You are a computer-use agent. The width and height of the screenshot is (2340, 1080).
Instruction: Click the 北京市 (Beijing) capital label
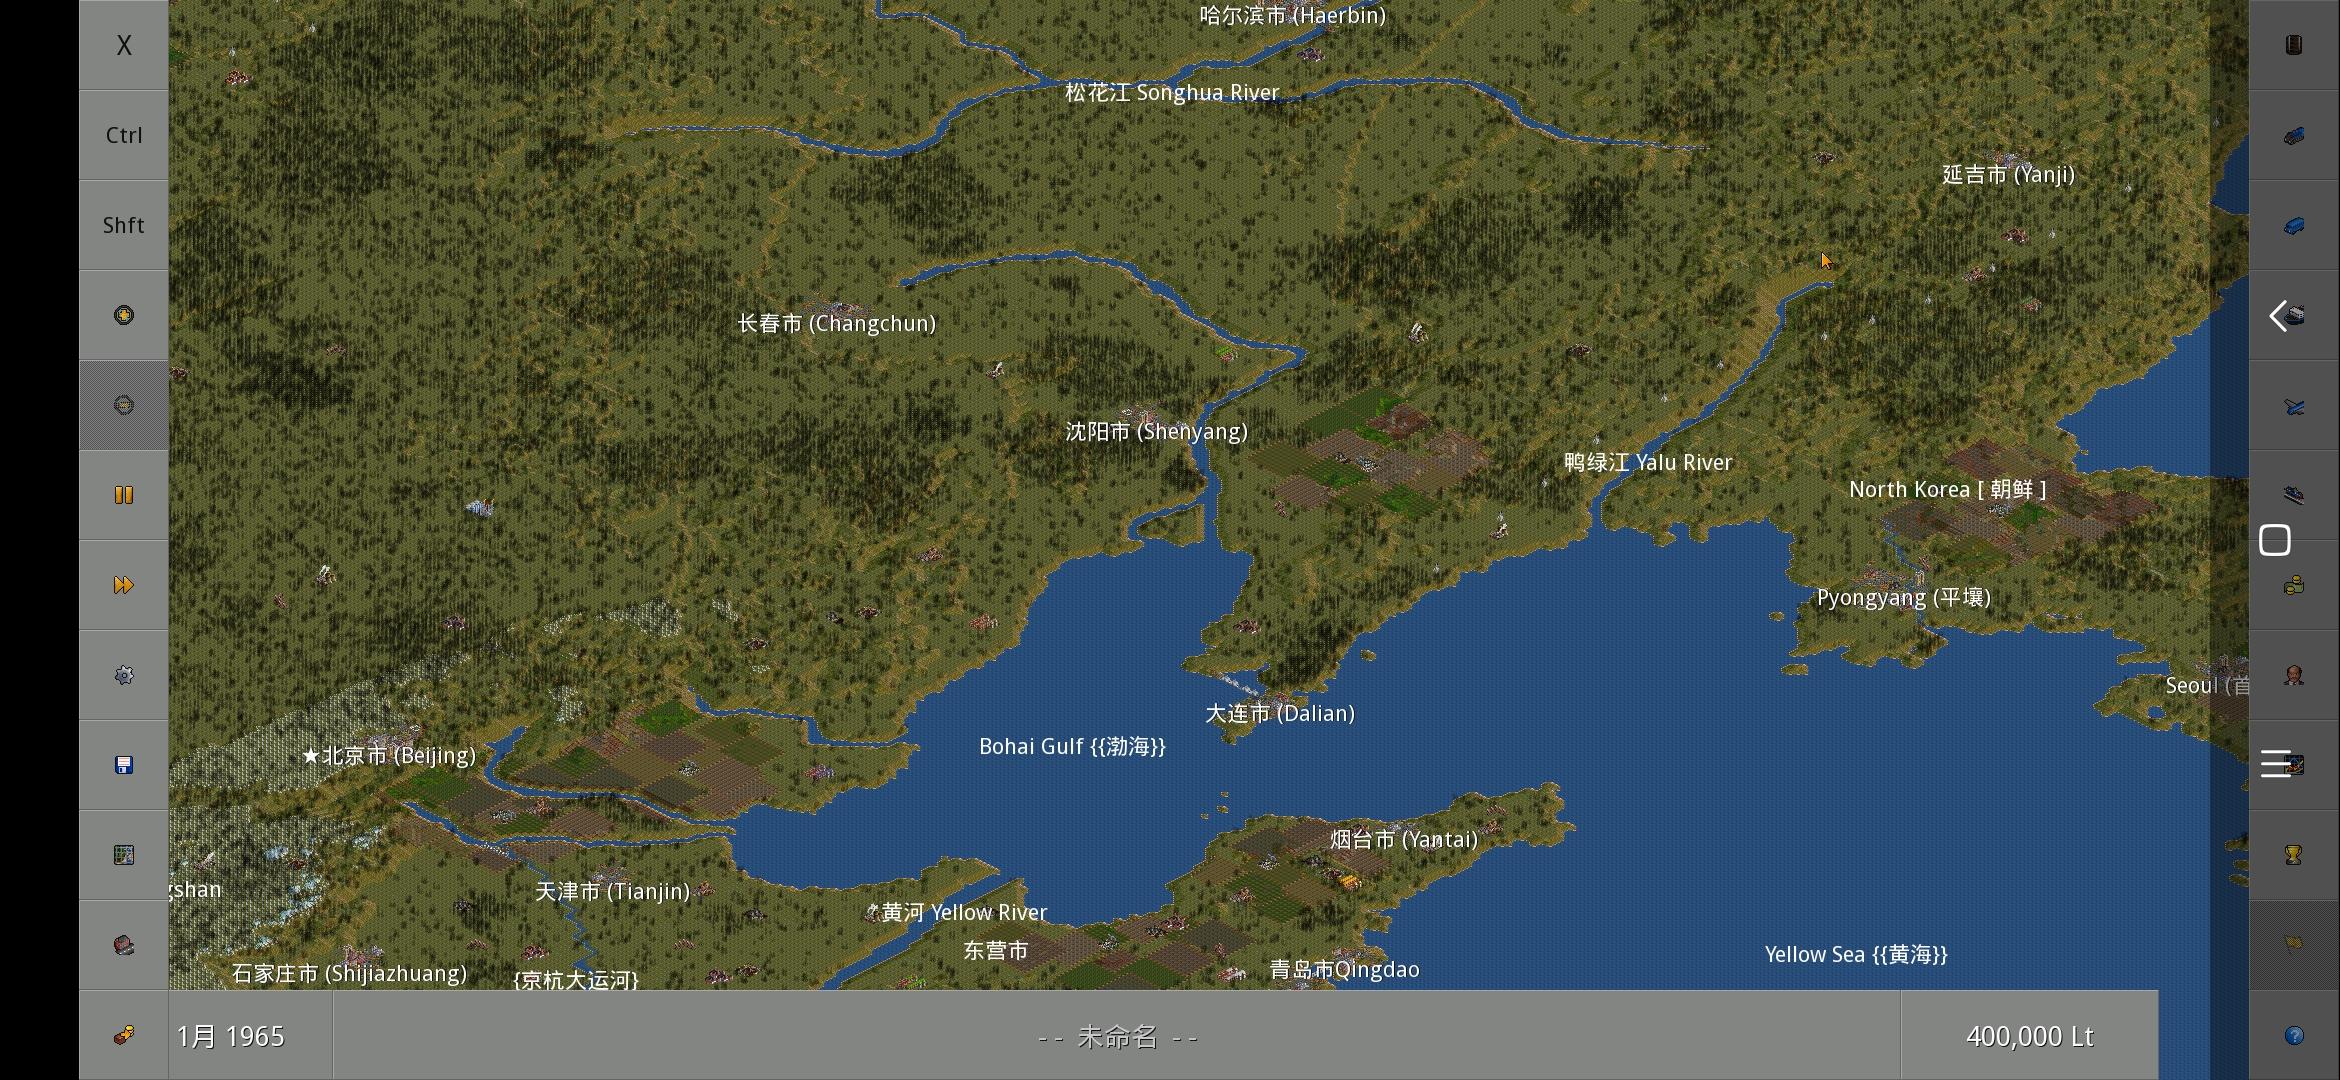click(389, 756)
